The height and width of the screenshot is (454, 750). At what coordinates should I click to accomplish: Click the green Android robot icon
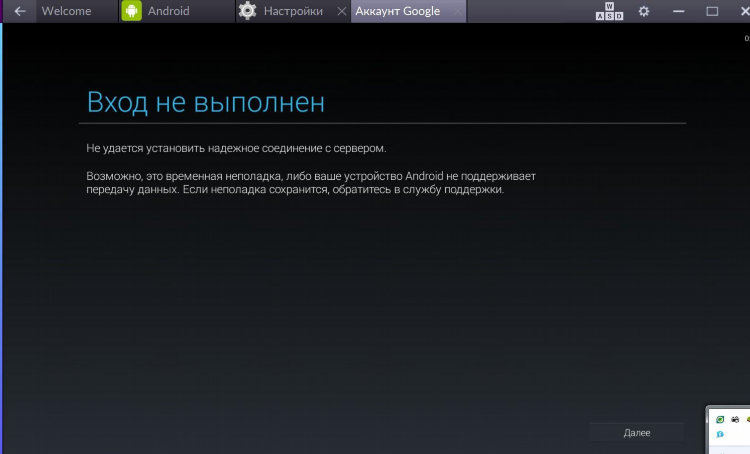pyautogui.click(x=132, y=11)
